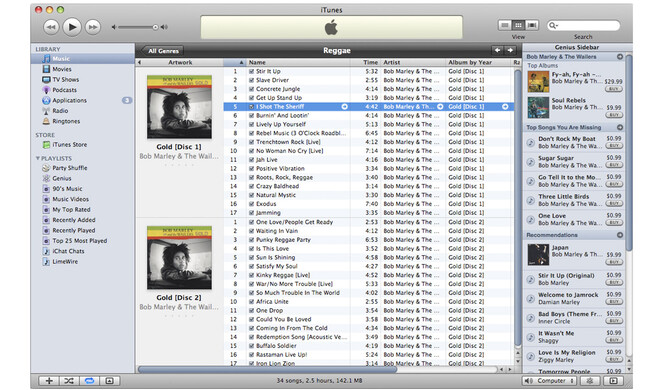Adjust the volume slider knob
This screenshot has width=660, height=390.
[155, 27]
